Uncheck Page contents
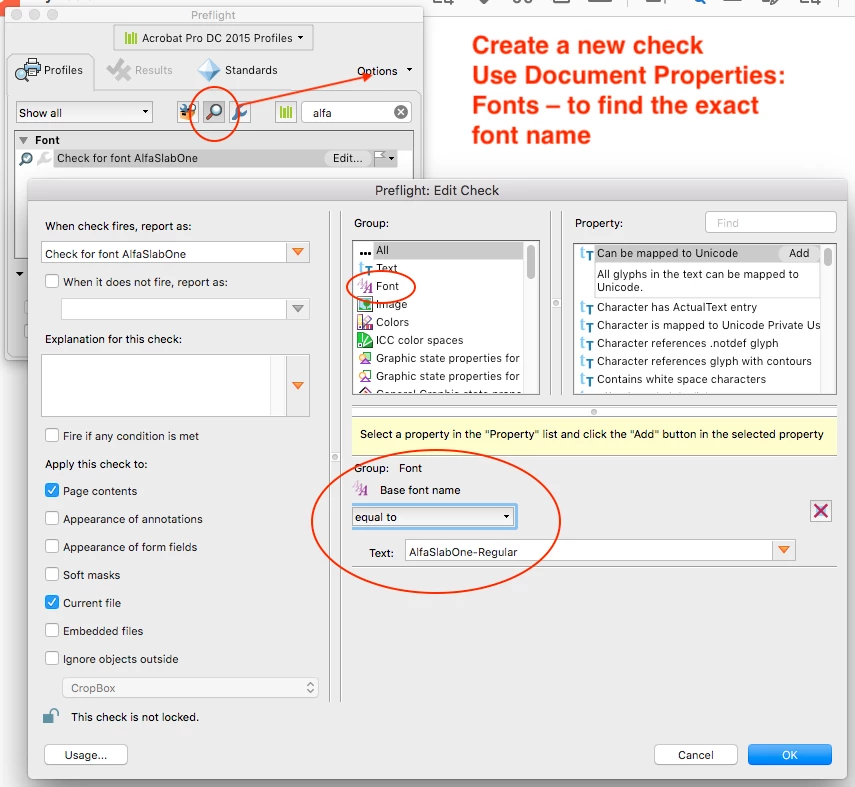 point(52,490)
